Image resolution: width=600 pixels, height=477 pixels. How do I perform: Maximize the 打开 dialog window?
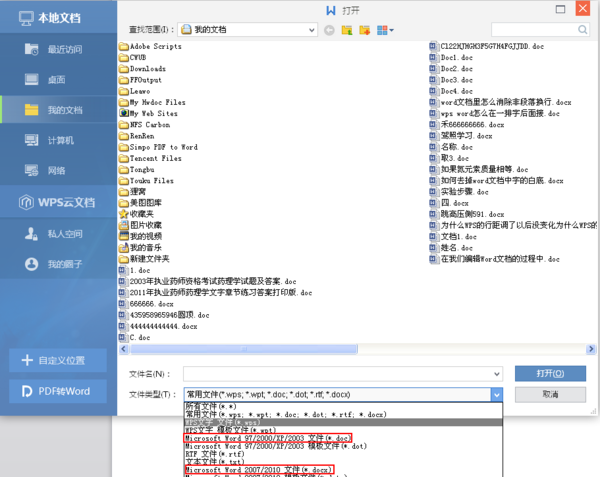pos(560,9)
